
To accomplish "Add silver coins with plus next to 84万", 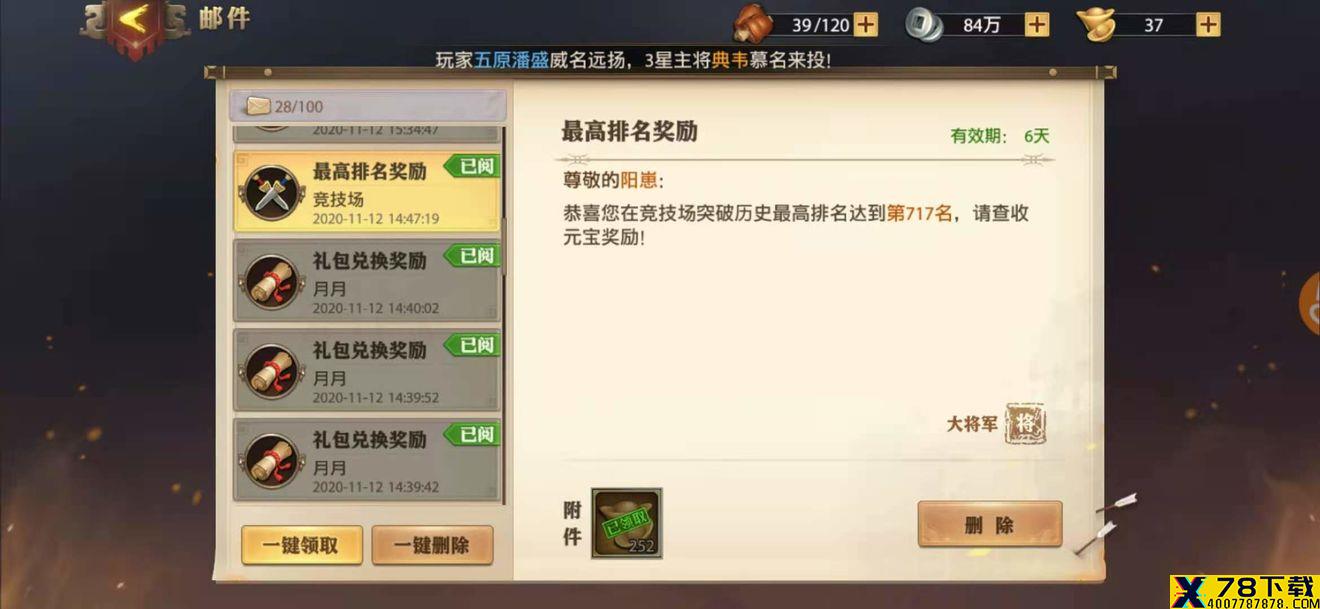I will point(1037,24).
